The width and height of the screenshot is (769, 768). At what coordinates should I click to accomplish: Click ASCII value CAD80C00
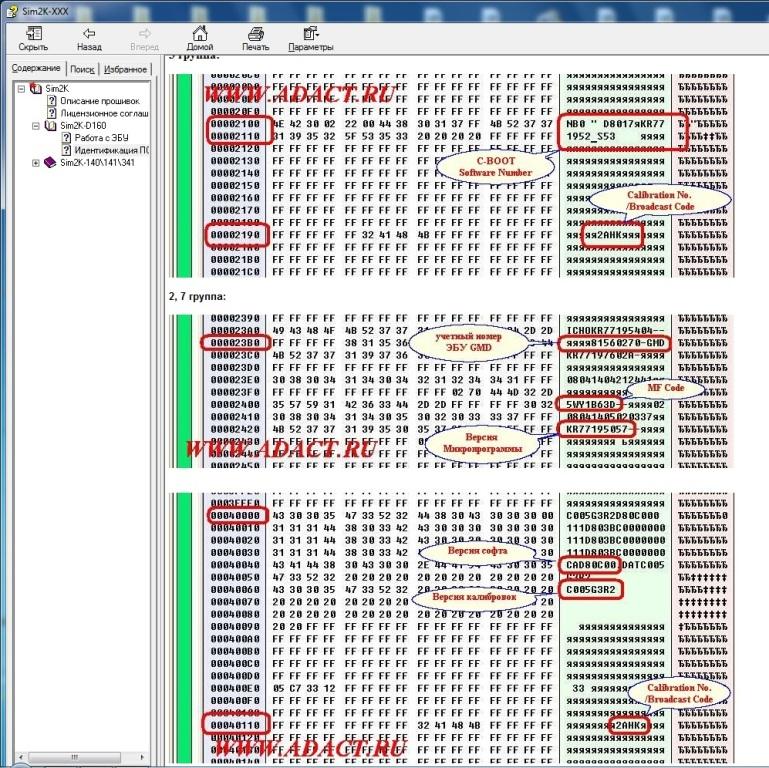point(590,565)
